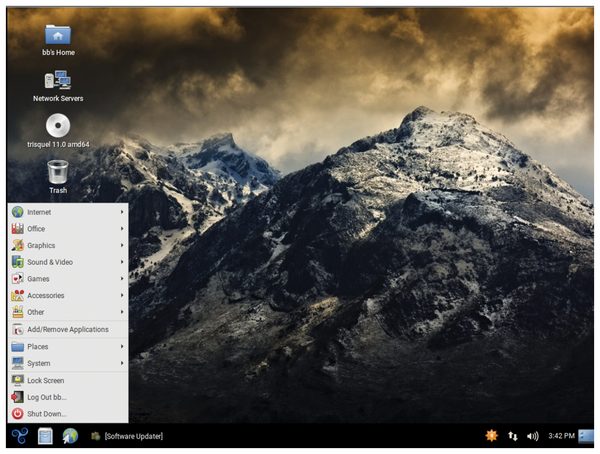Choose Log Out bb... from the menu
The height and width of the screenshot is (454, 600).
point(68,397)
